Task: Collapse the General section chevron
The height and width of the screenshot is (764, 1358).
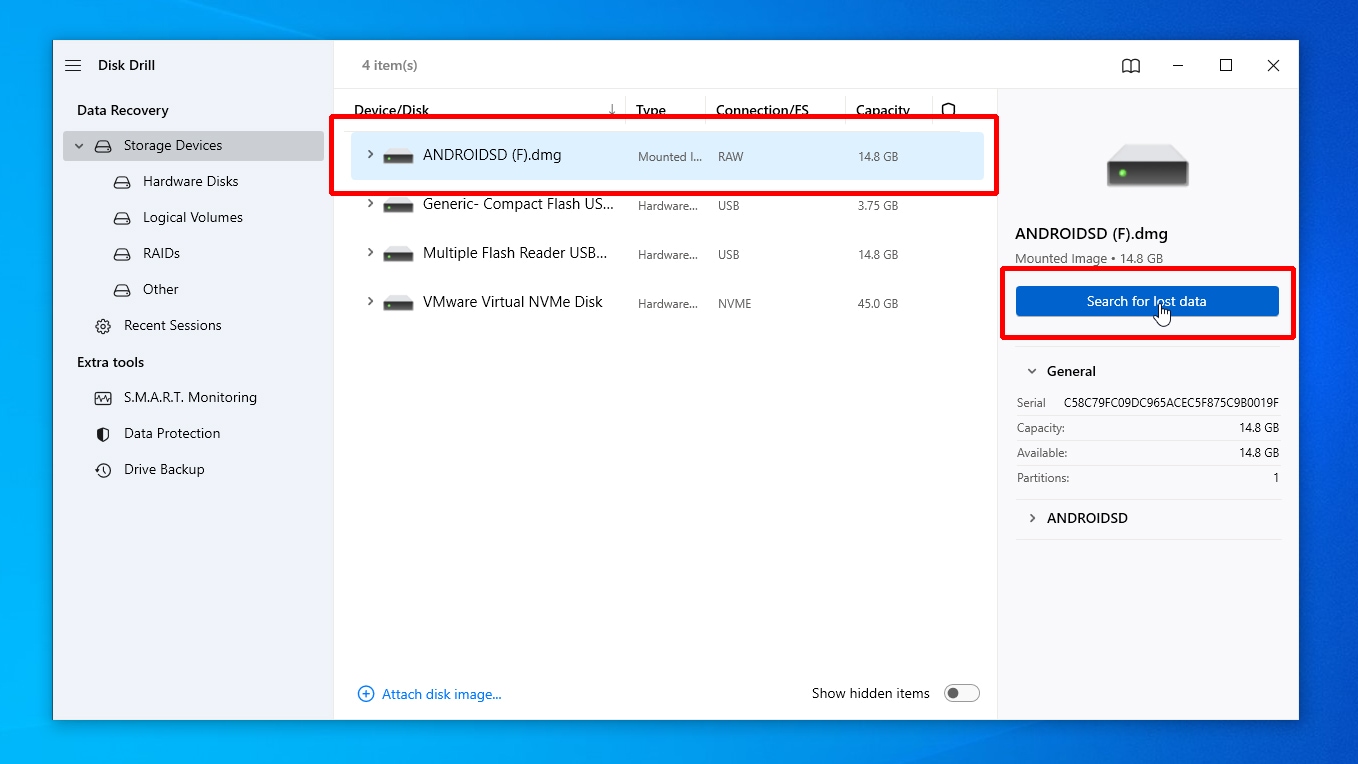Action: (1032, 371)
